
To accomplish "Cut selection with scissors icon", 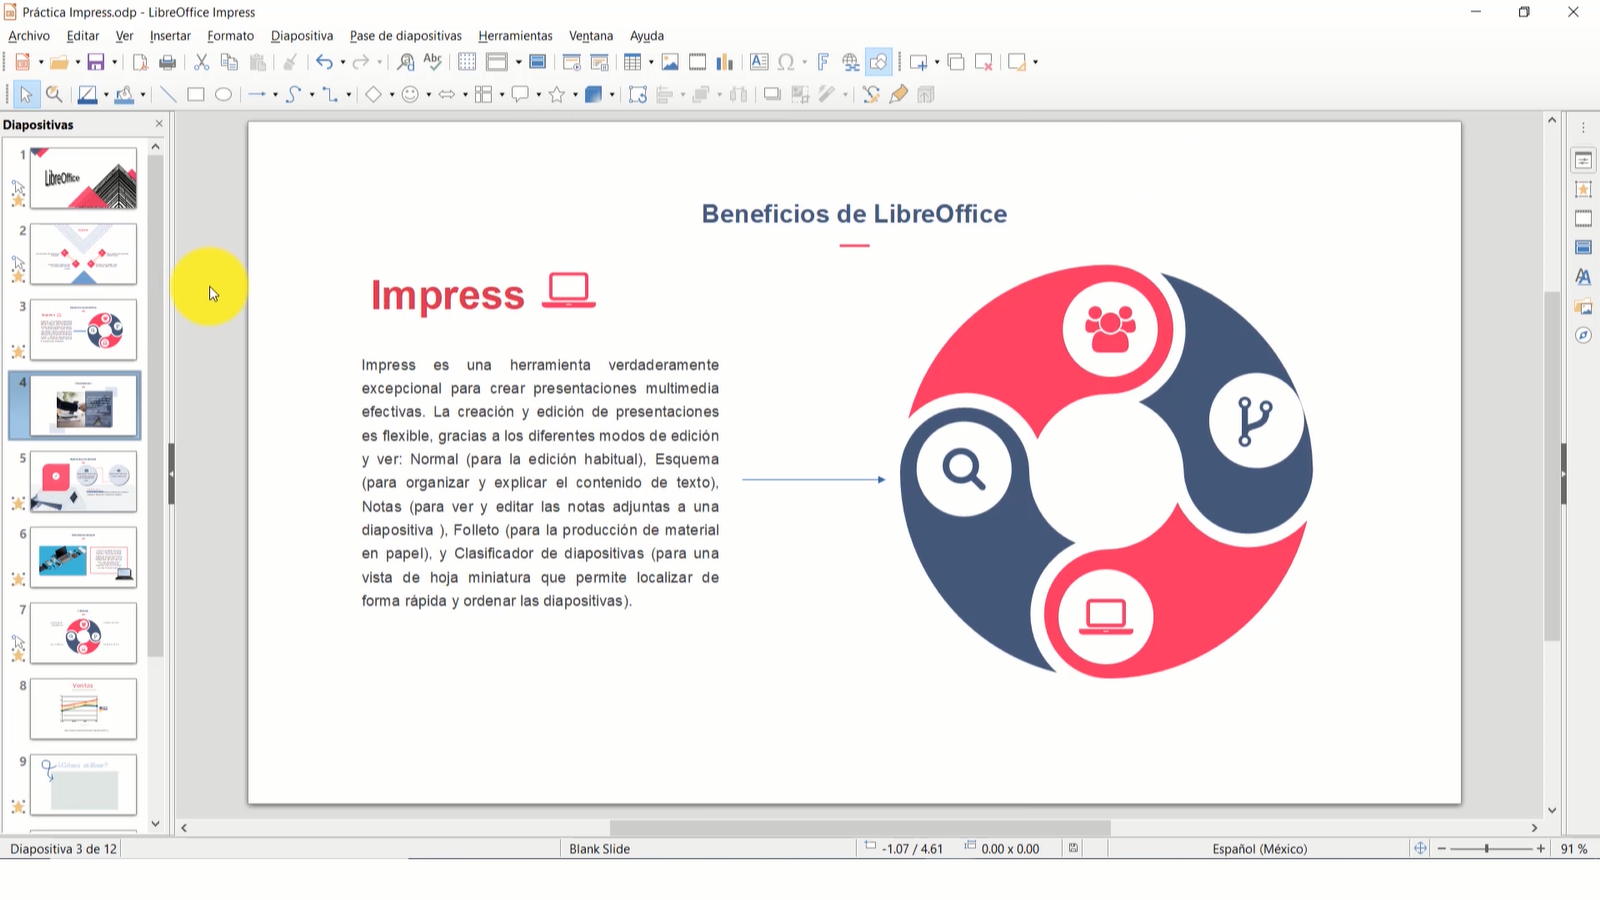I will click(x=201, y=62).
